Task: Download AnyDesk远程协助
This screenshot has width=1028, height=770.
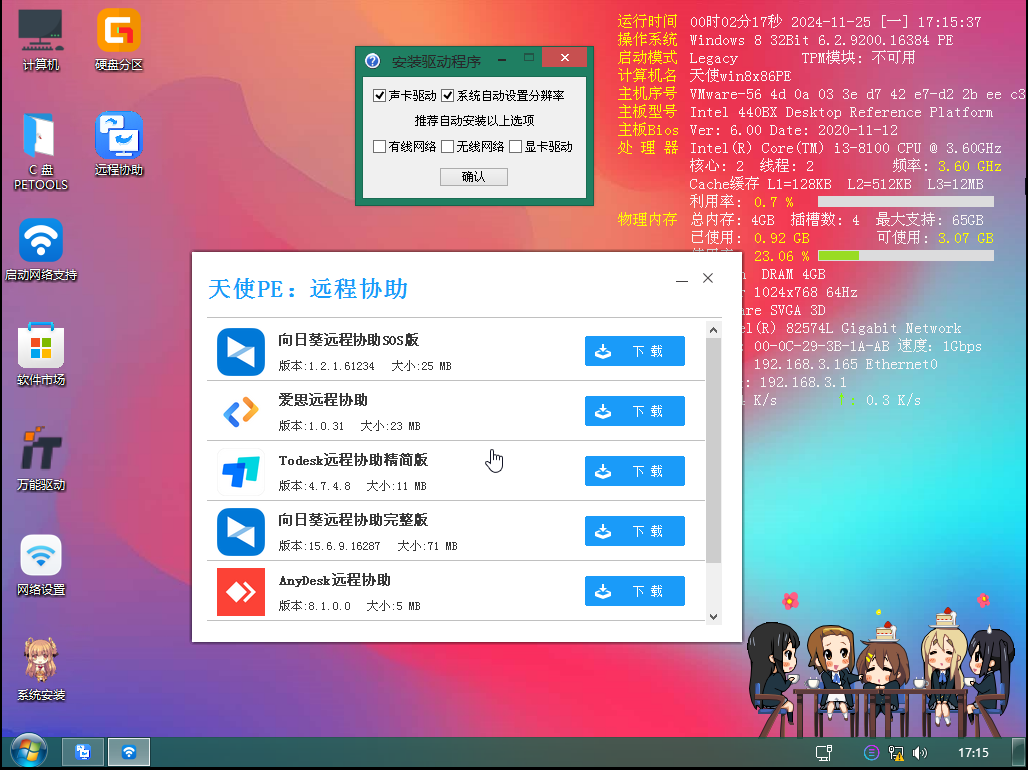Action: [635, 591]
